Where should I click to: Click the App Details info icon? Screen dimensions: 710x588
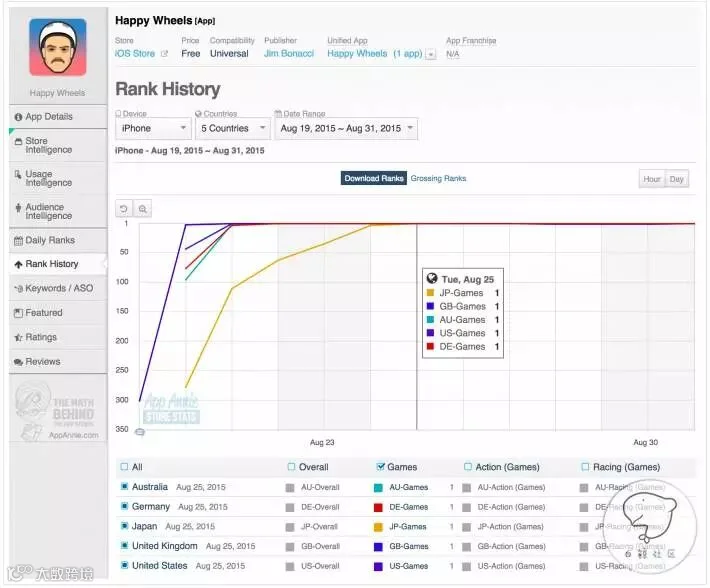click(18, 117)
